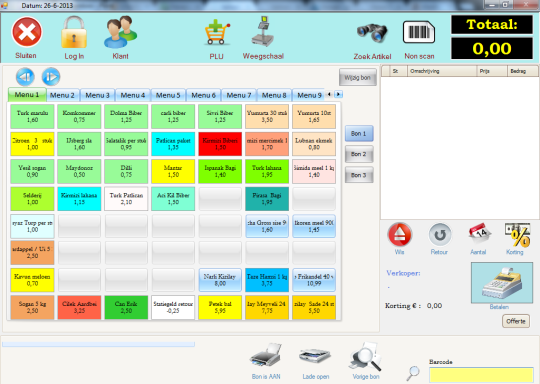Add Yumurta 30 stuk 3,50 product
The width and height of the screenshot is (540, 384).
coord(267,116)
